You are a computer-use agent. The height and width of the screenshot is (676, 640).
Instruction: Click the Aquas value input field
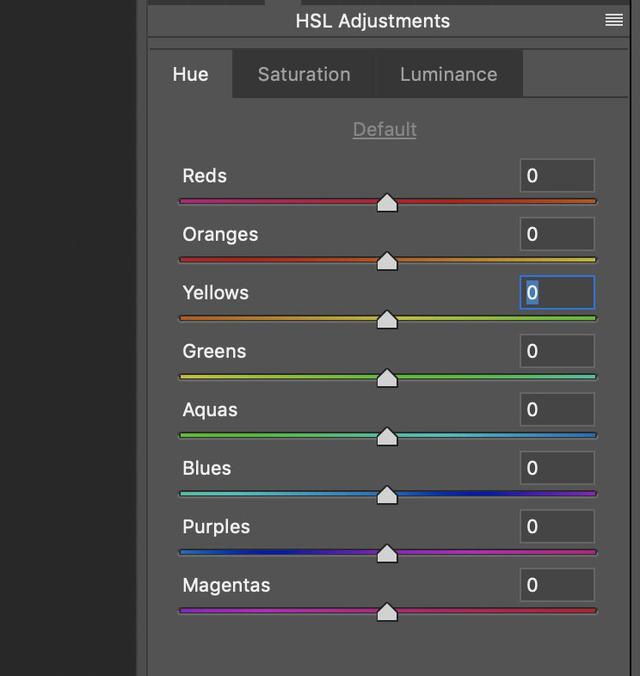click(x=557, y=410)
